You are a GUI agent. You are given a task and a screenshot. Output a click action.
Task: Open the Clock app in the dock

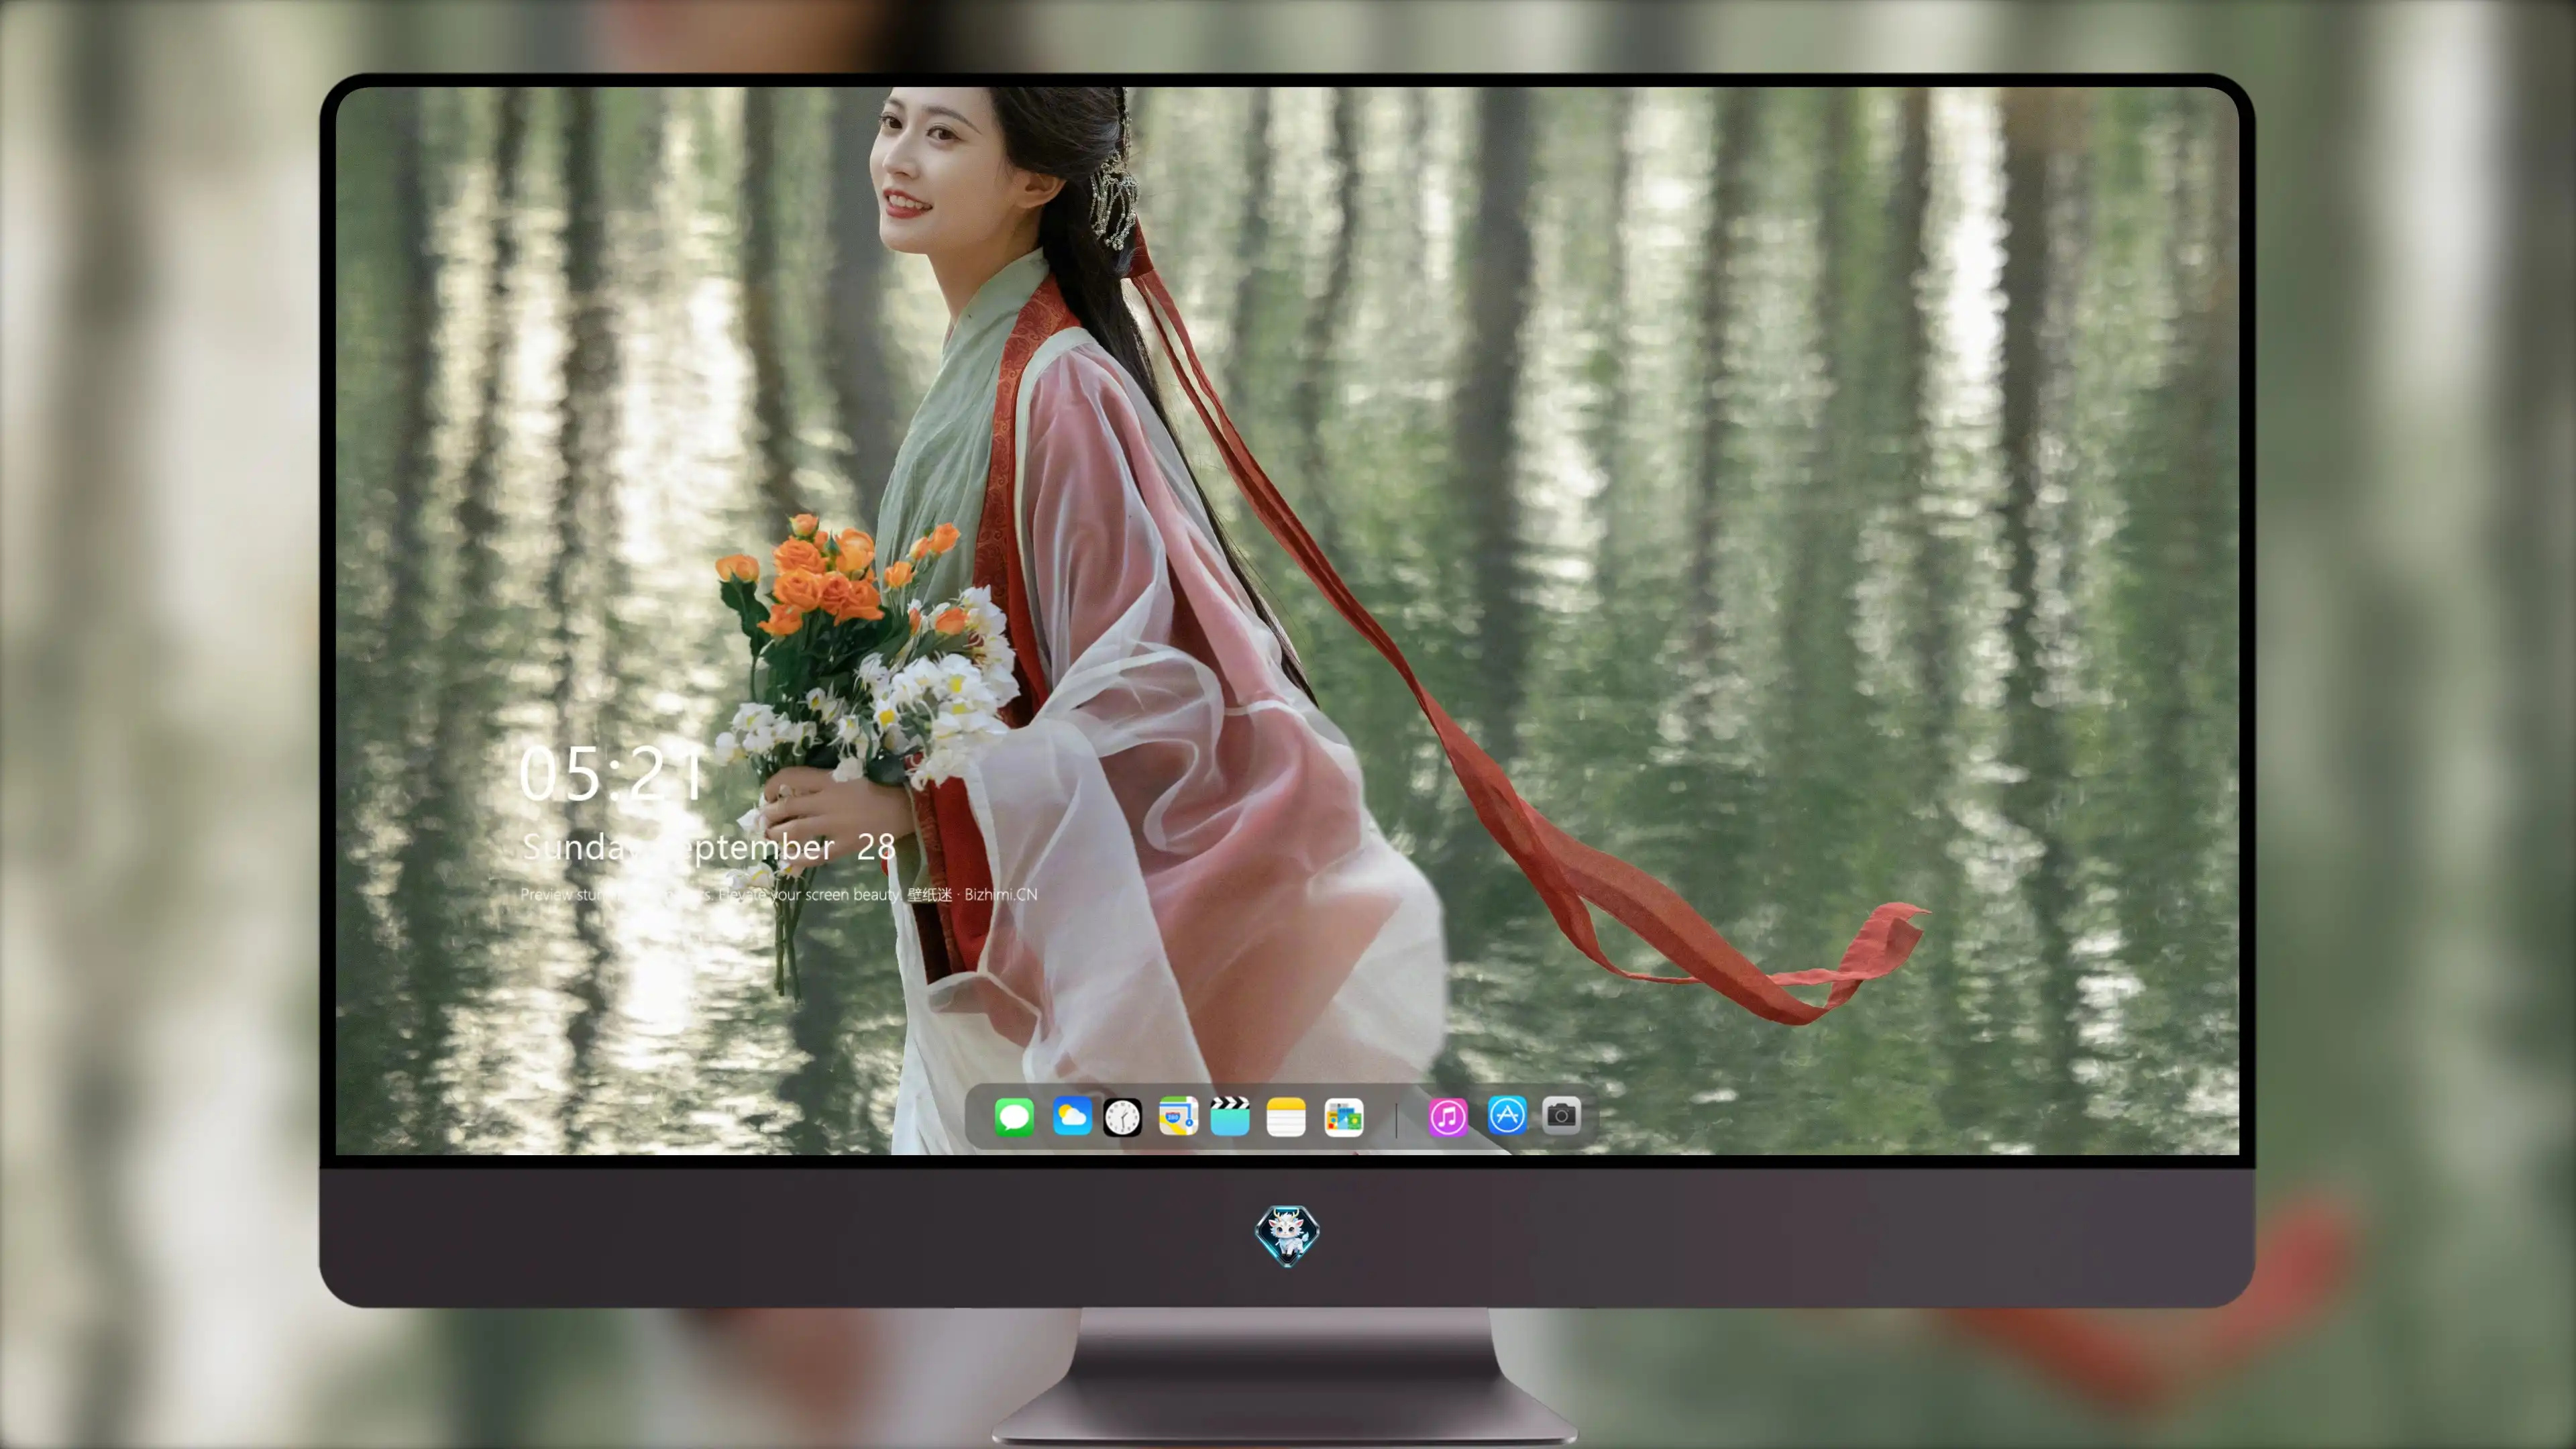(x=1122, y=1117)
